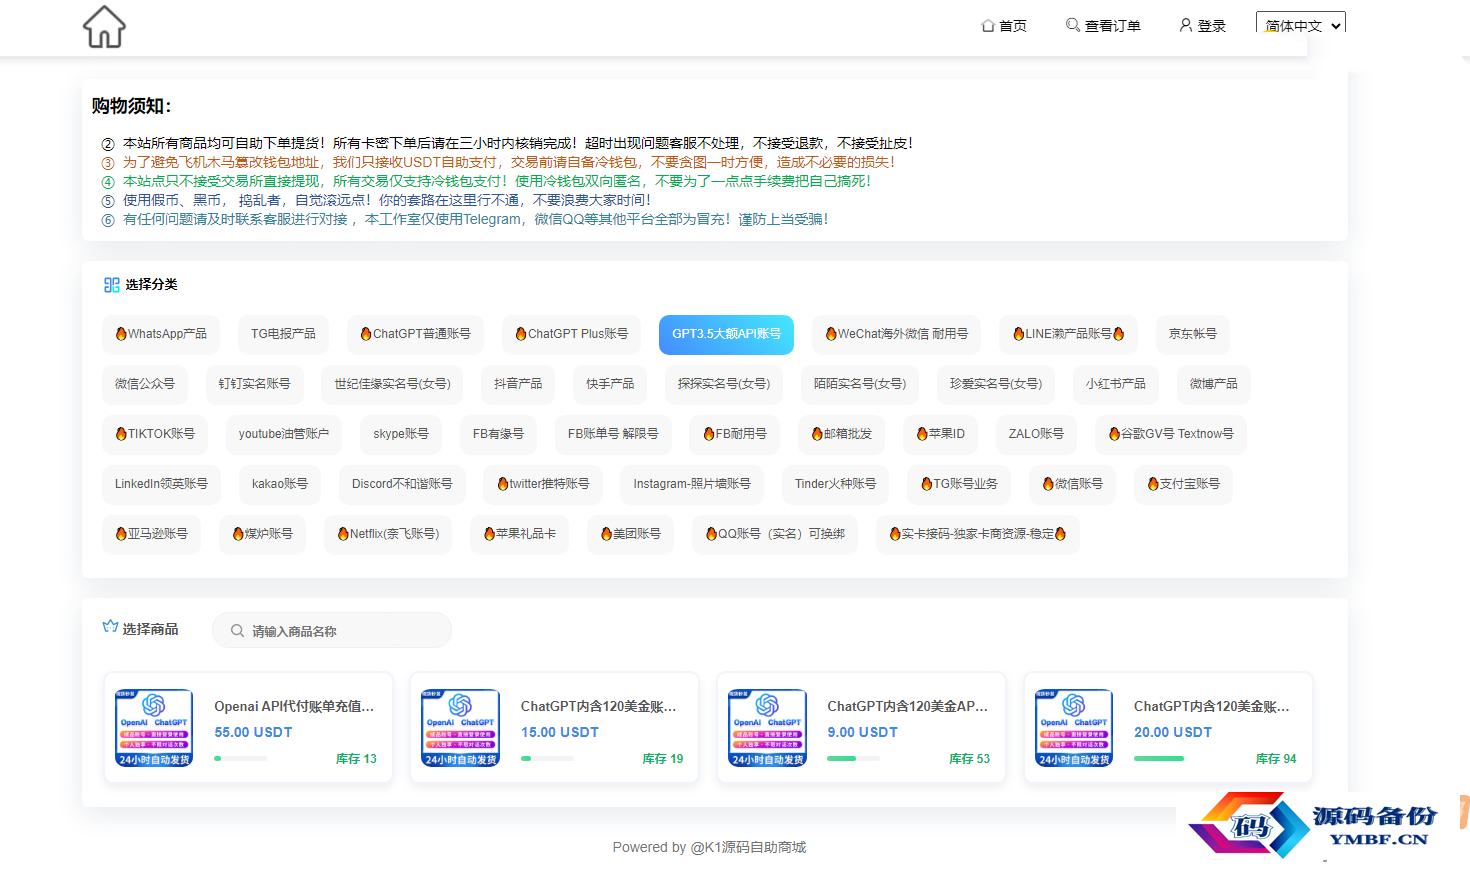Show the Discord不和谐账号 category
1470x870 pixels.
402,484
